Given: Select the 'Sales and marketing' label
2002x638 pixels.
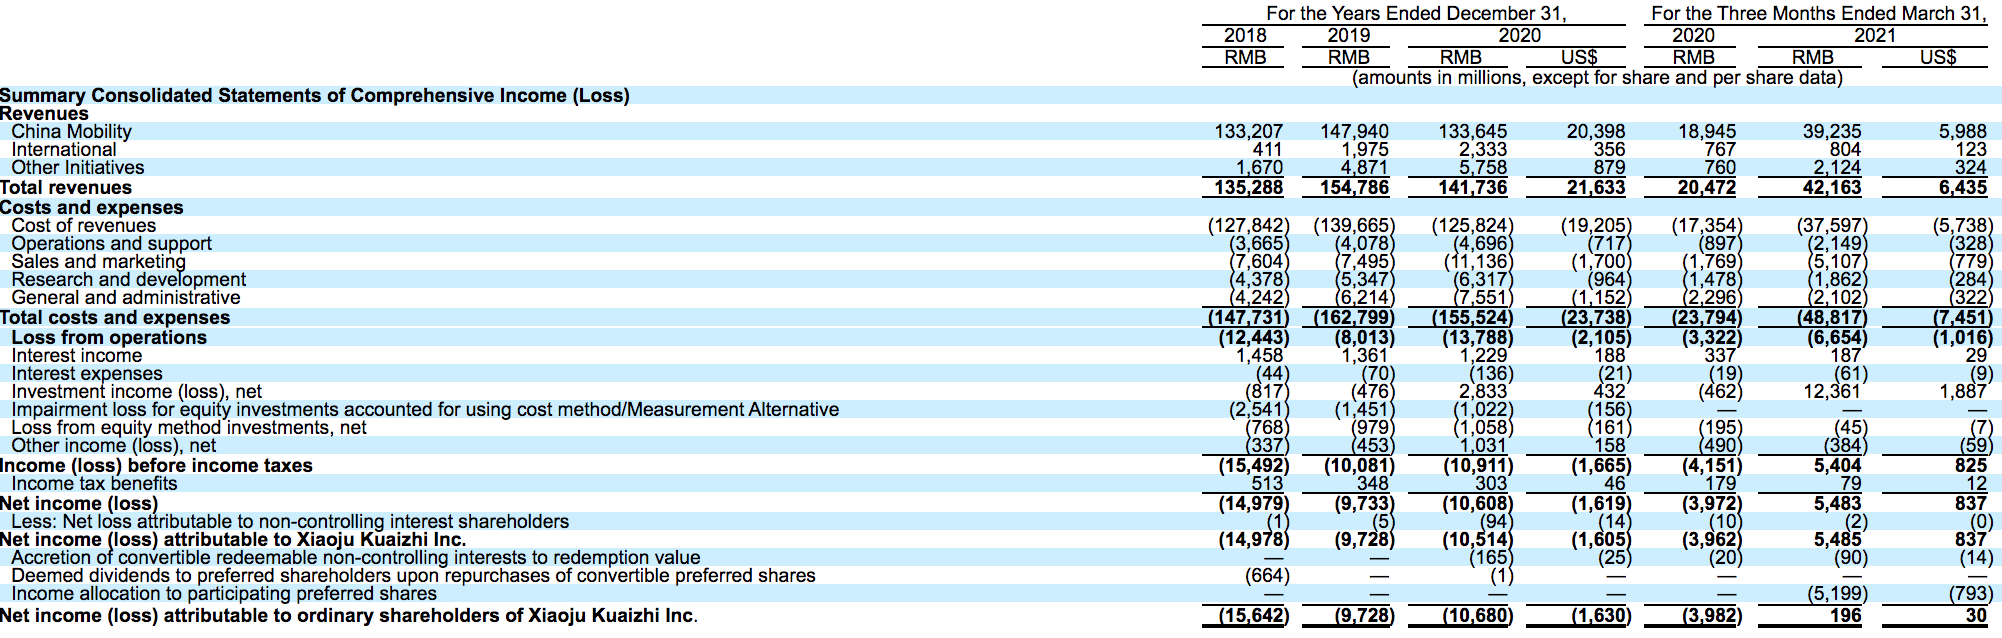Looking at the screenshot, I should coord(99,261).
